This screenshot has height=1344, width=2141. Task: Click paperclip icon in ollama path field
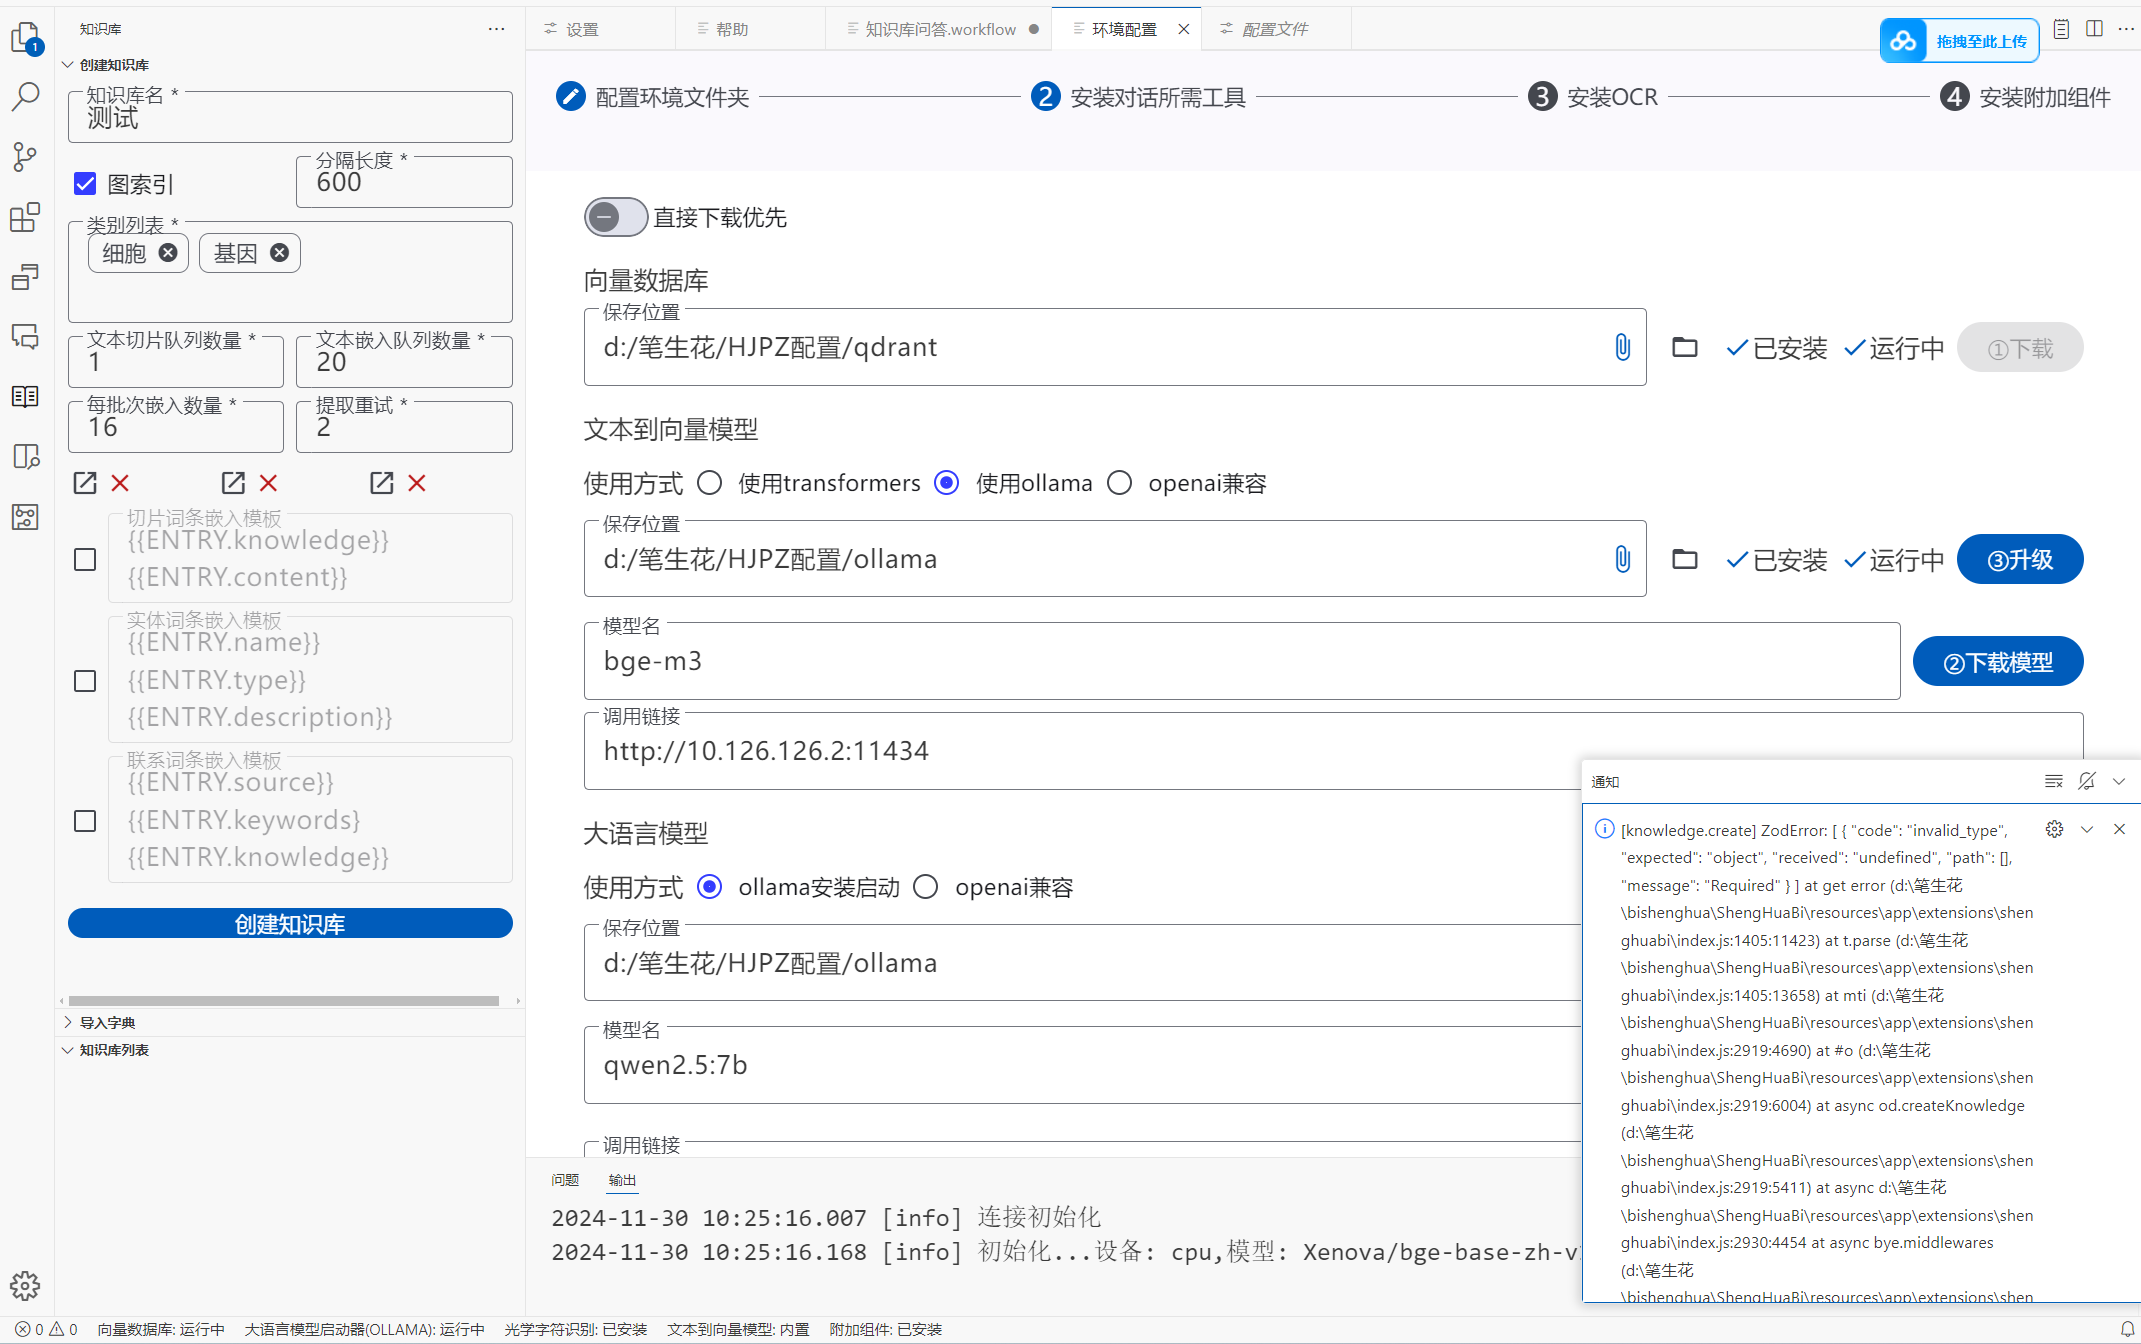[x=1622, y=559]
